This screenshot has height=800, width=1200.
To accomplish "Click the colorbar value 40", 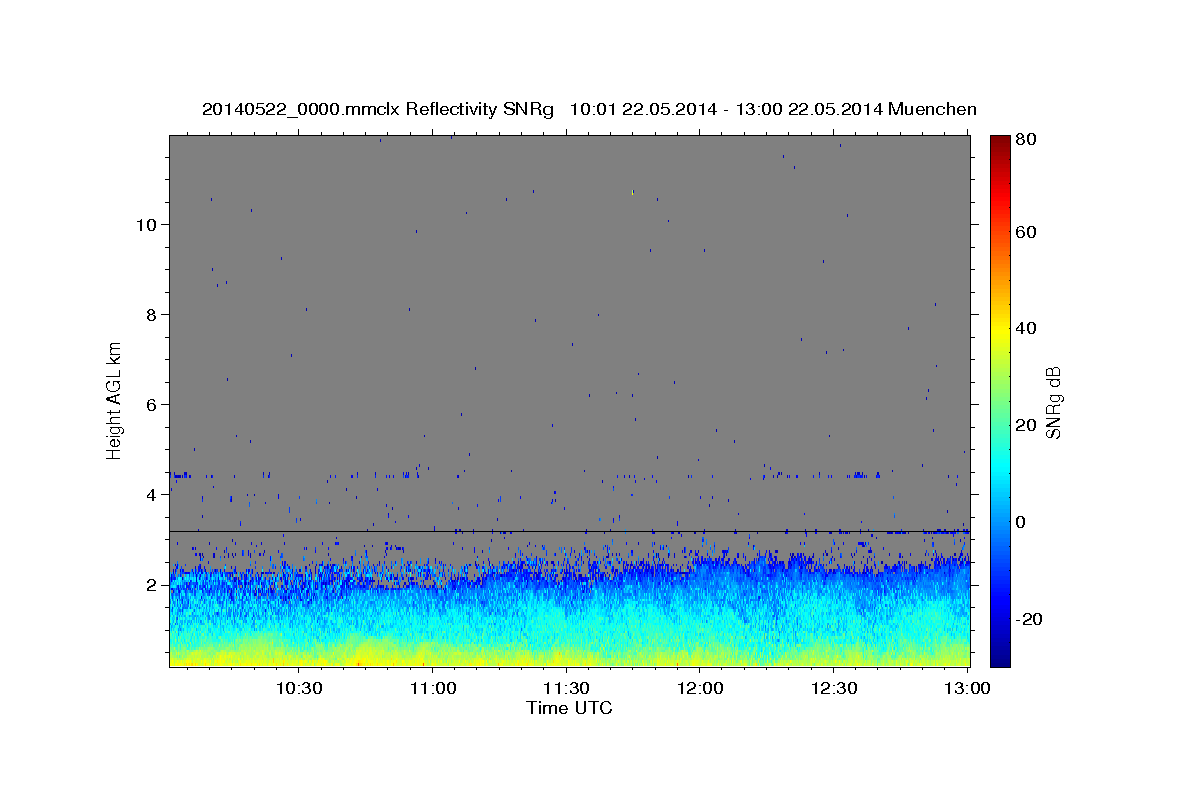I will coord(1028,328).
